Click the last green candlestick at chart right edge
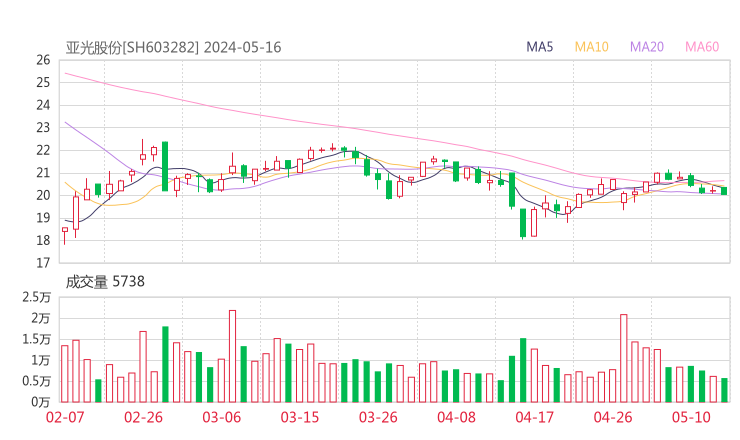This screenshot has width=740, height=440. [724, 191]
